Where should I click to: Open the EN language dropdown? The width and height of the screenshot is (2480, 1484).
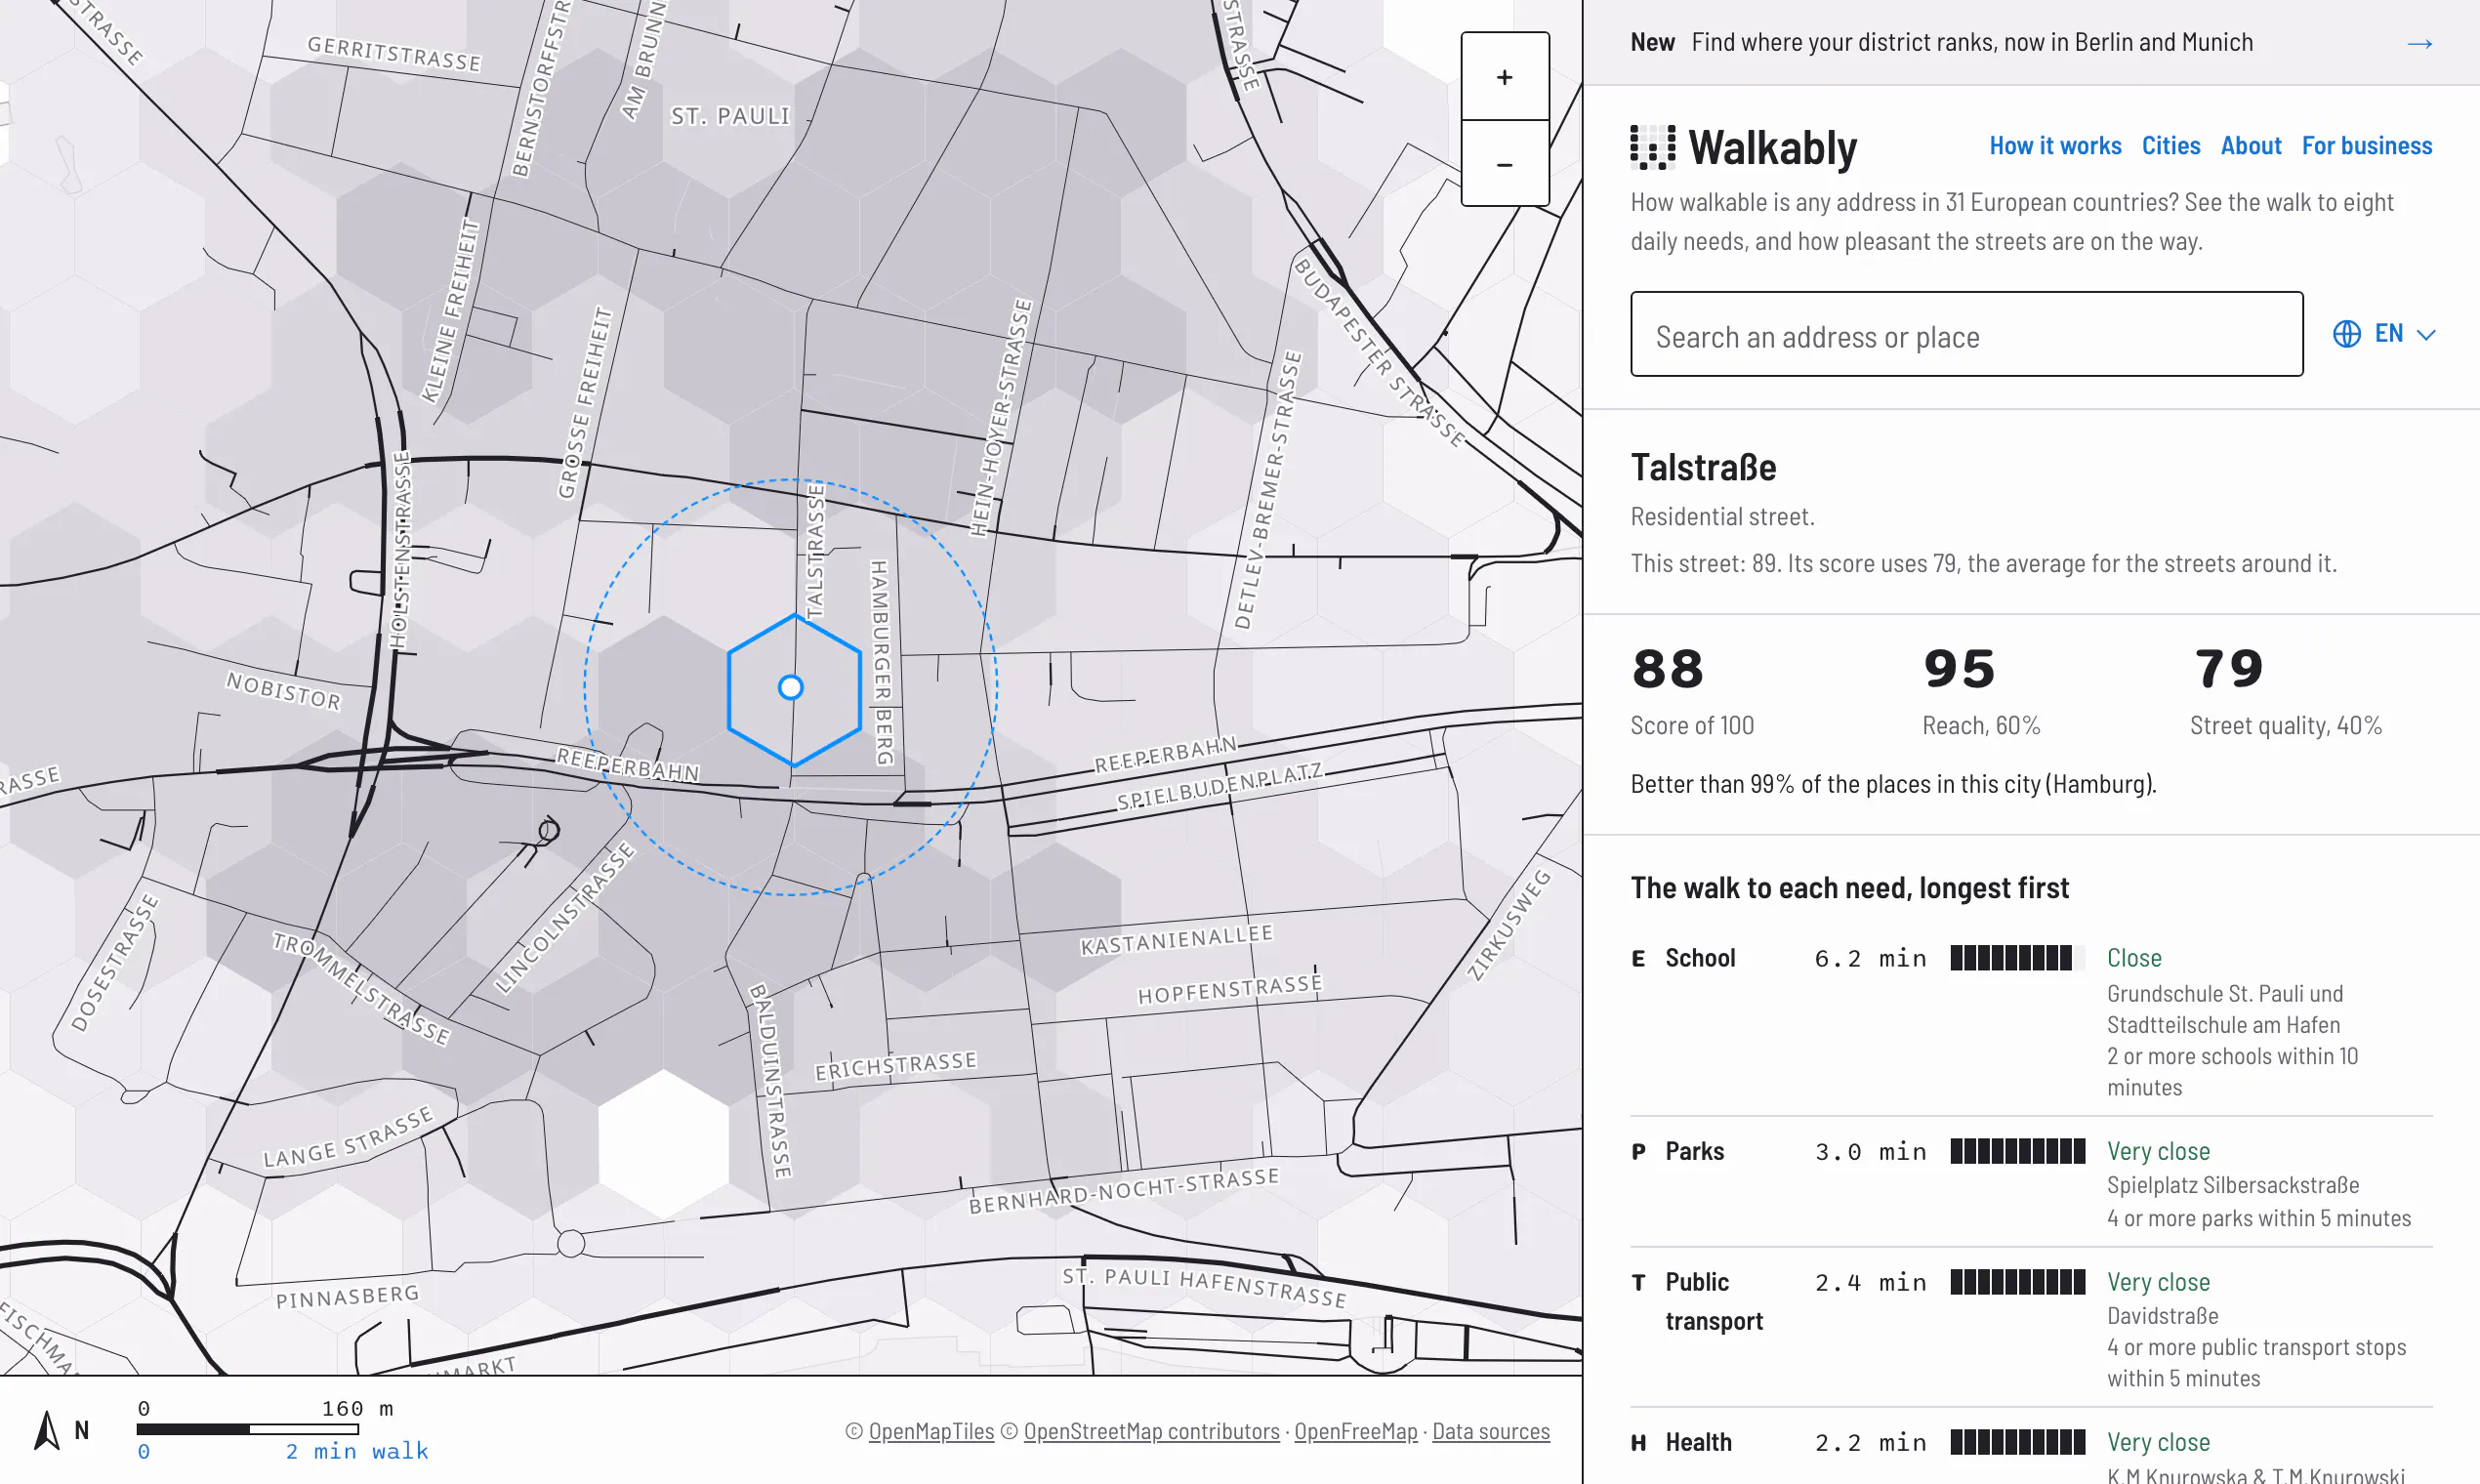pyautogui.click(x=2385, y=334)
